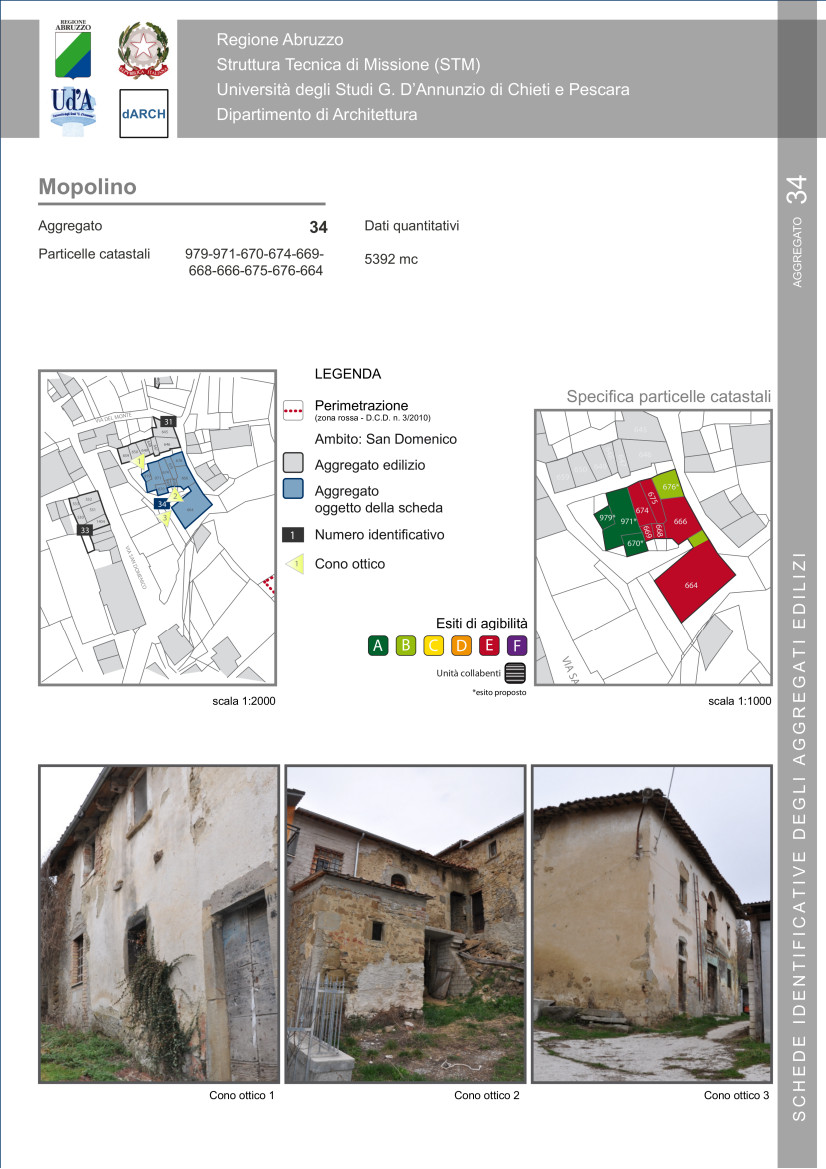
Task: Click parcel 670 on the cadastral map
Action: pos(634,543)
